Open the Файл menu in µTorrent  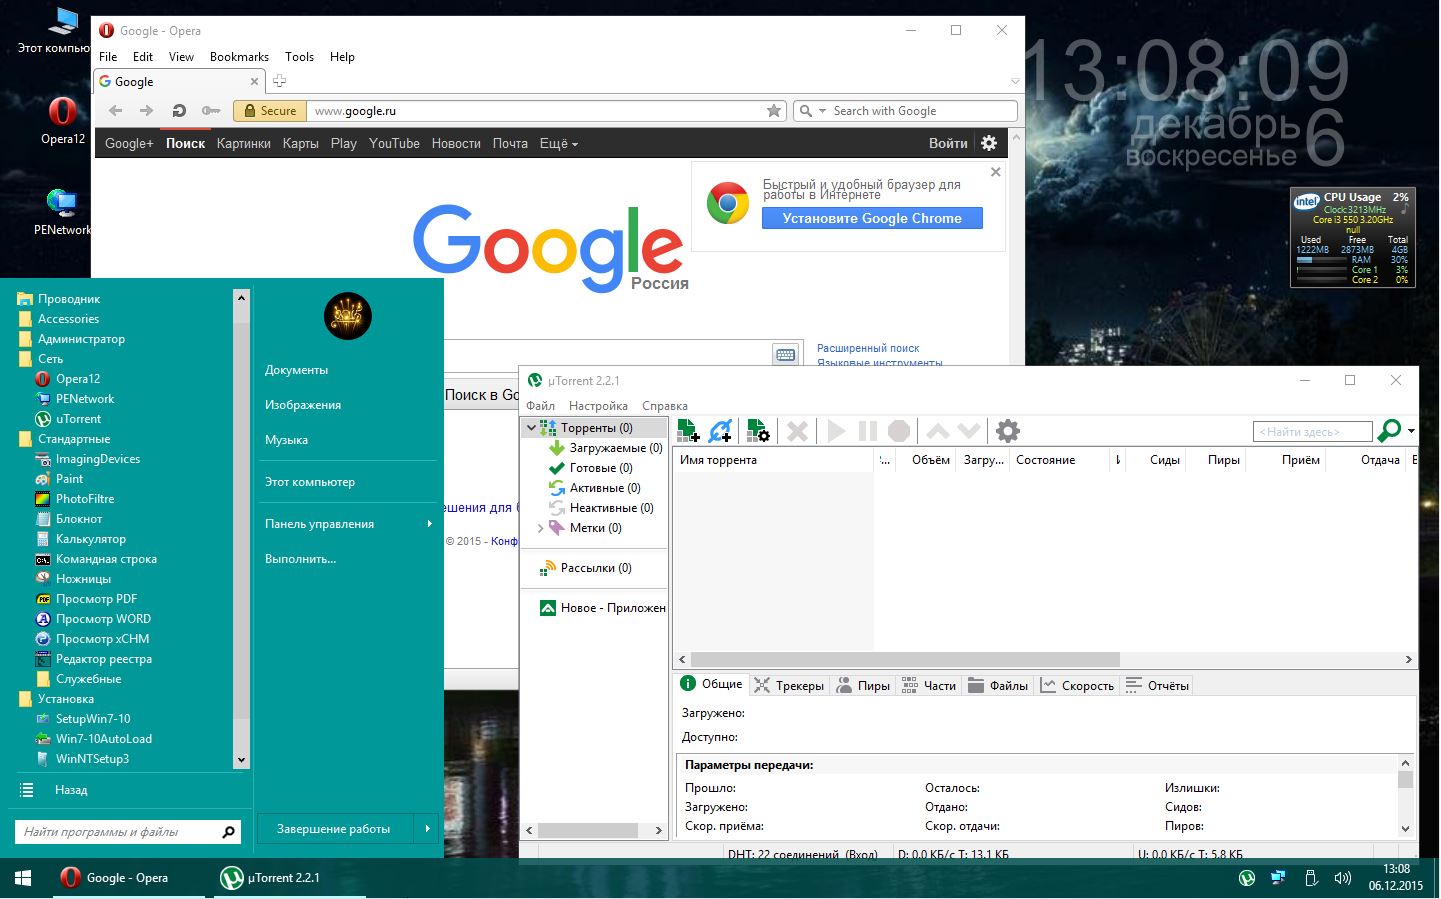(x=540, y=406)
